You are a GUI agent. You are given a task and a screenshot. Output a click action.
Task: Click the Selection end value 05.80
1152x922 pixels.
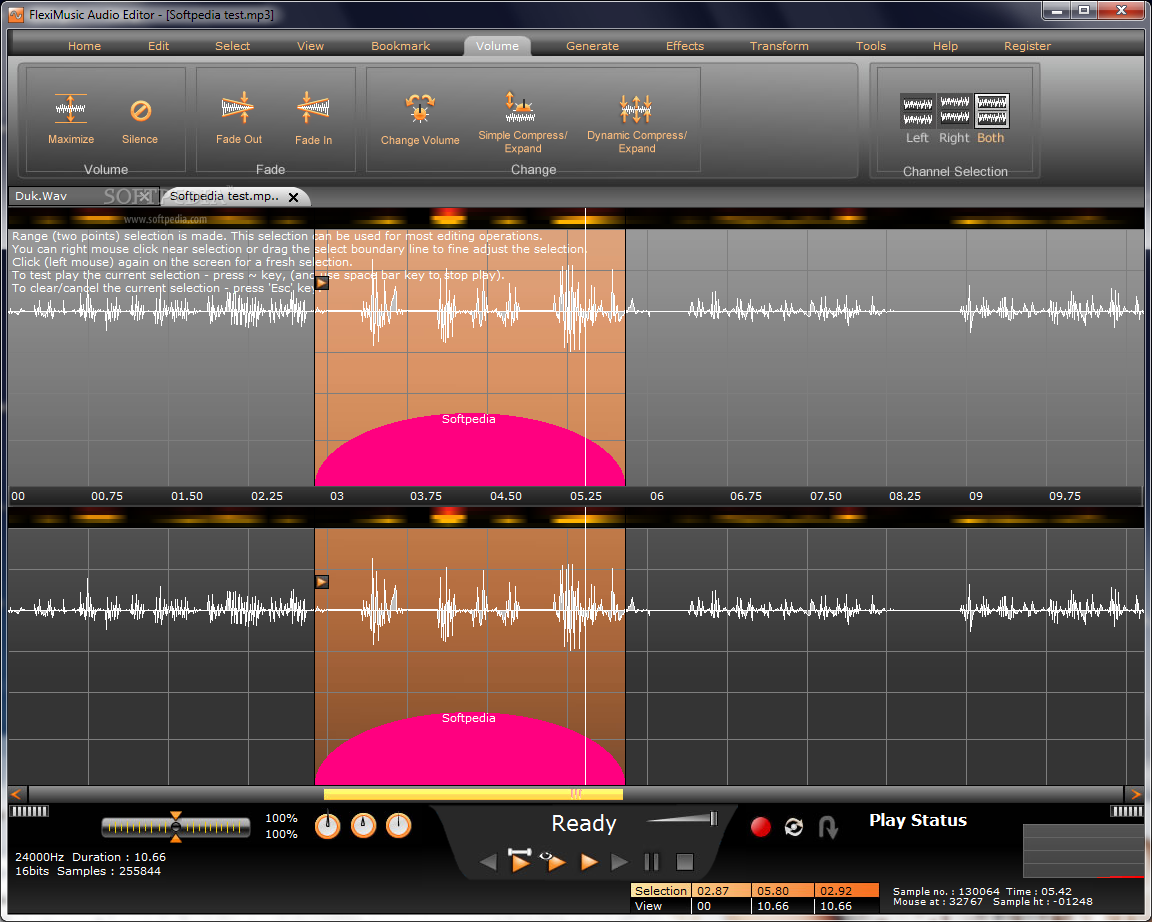[782, 890]
